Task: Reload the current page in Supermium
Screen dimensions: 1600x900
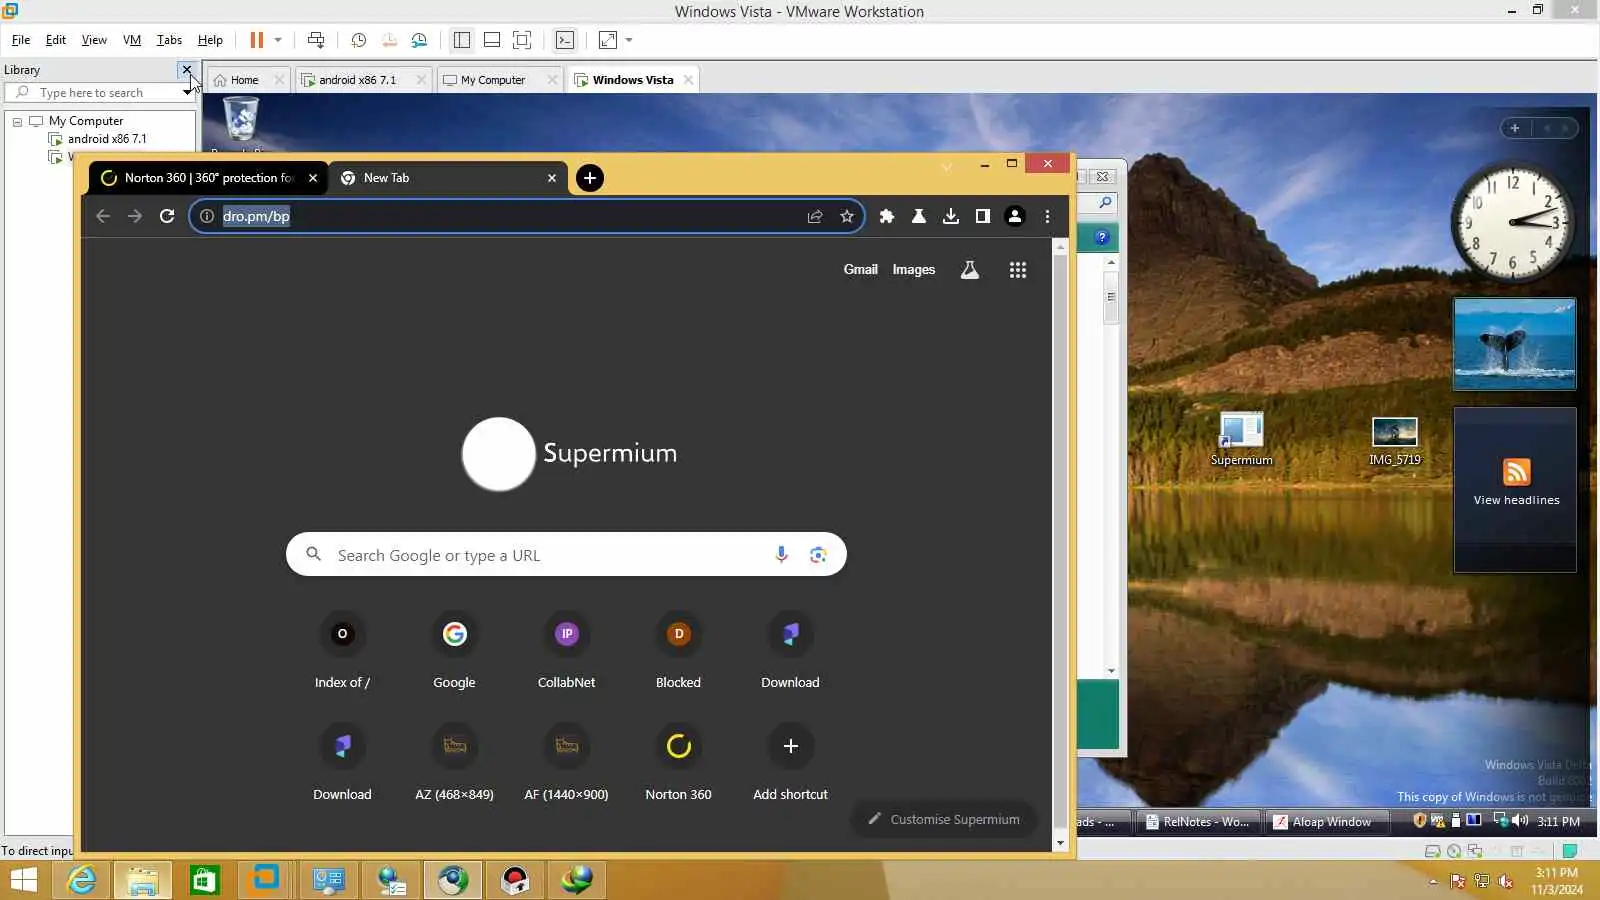Action: point(167,216)
